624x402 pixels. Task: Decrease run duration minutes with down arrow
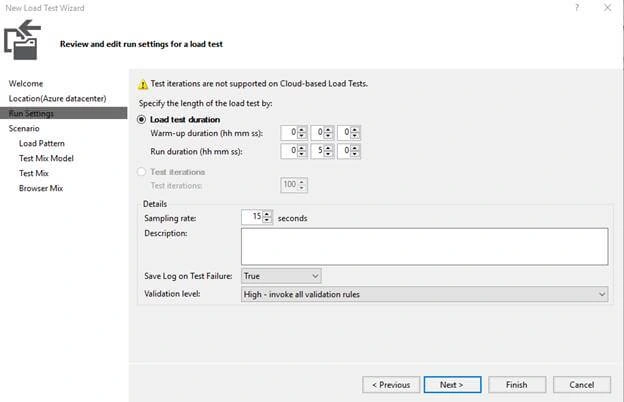click(x=328, y=154)
